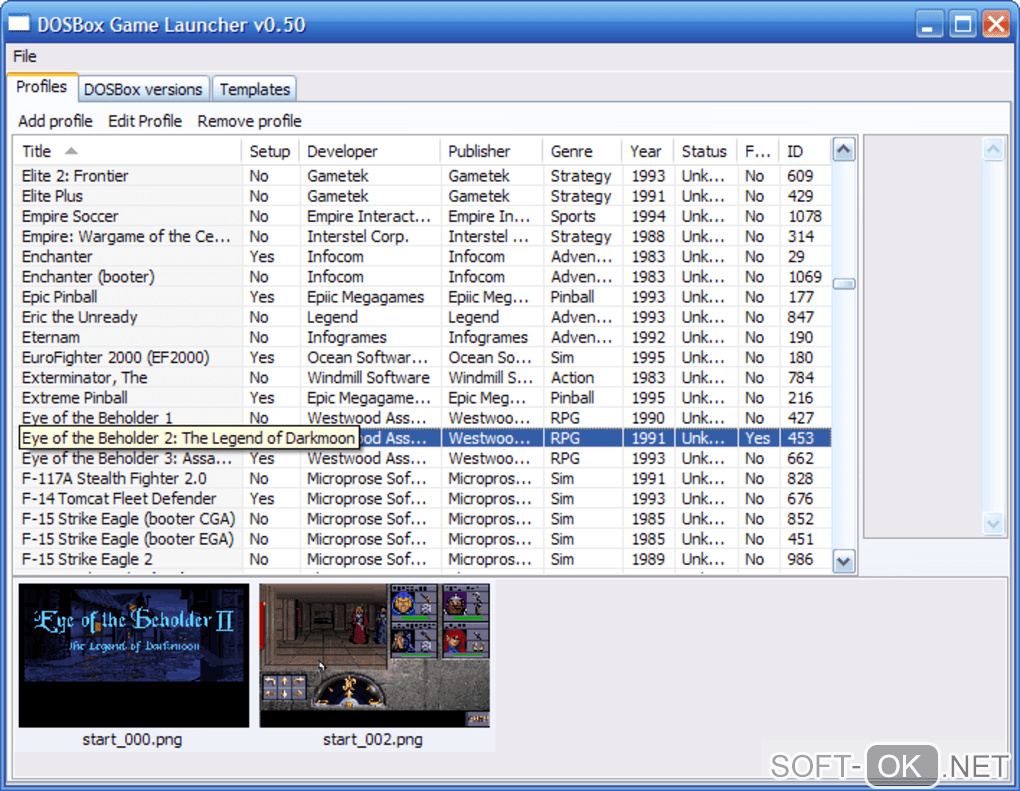Minimize the DOSBox Game Launcher window
1020x791 pixels.
pyautogui.click(x=928, y=25)
